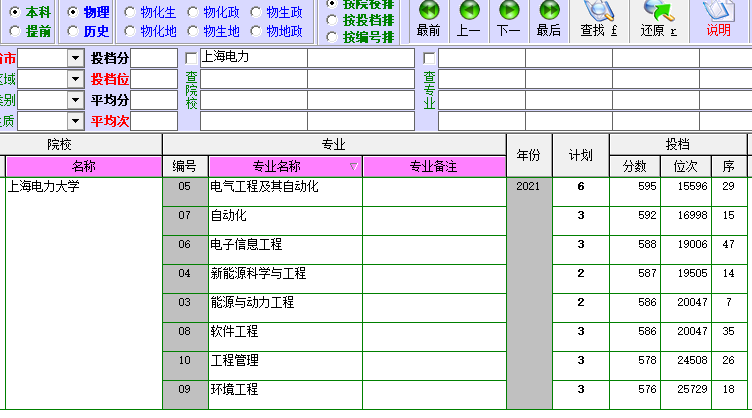Click the 年份 column header
752x418 pixels.
pyautogui.click(x=529, y=155)
